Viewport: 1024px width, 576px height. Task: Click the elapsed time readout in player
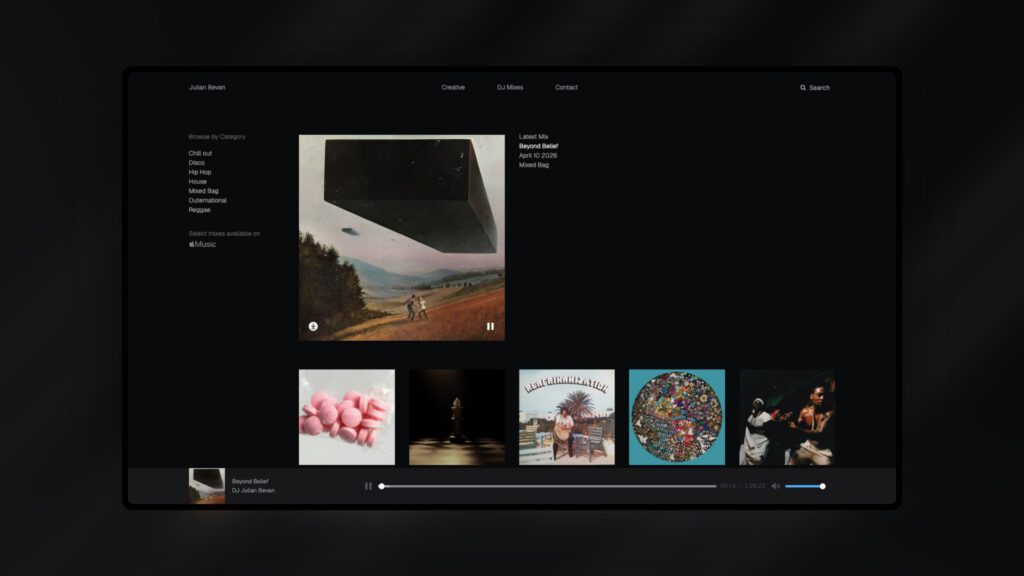(x=728, y=486)
